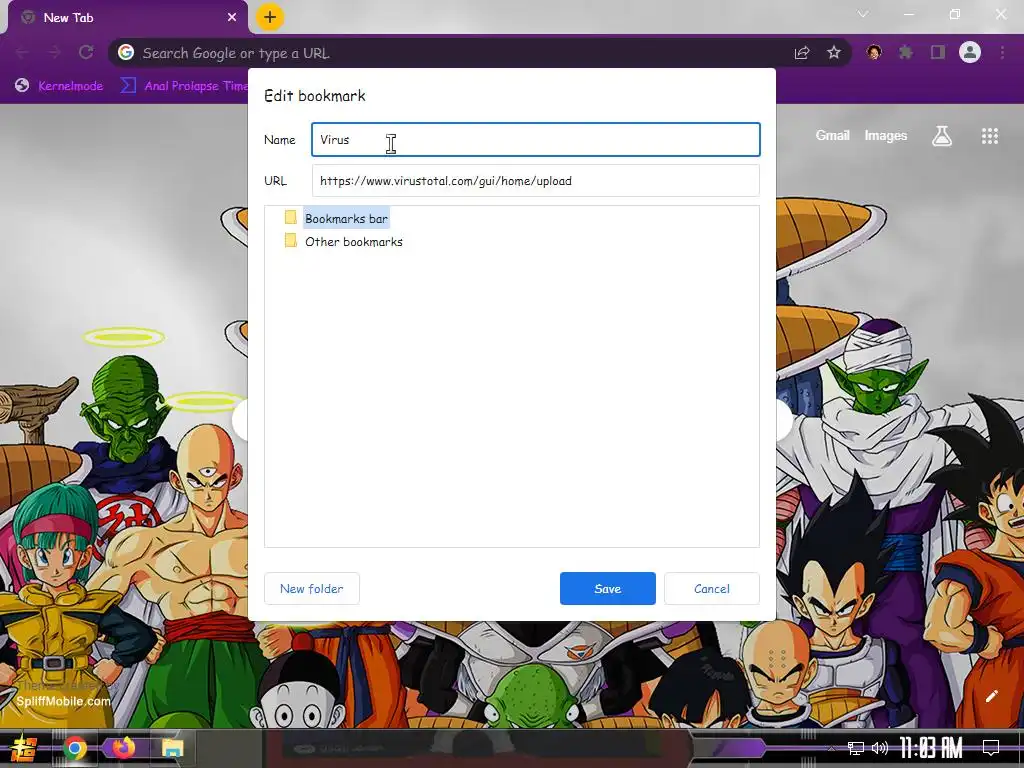1024x768 pixels.
Task: Click the Search Labs flask icon
Action: click(942, 136)
